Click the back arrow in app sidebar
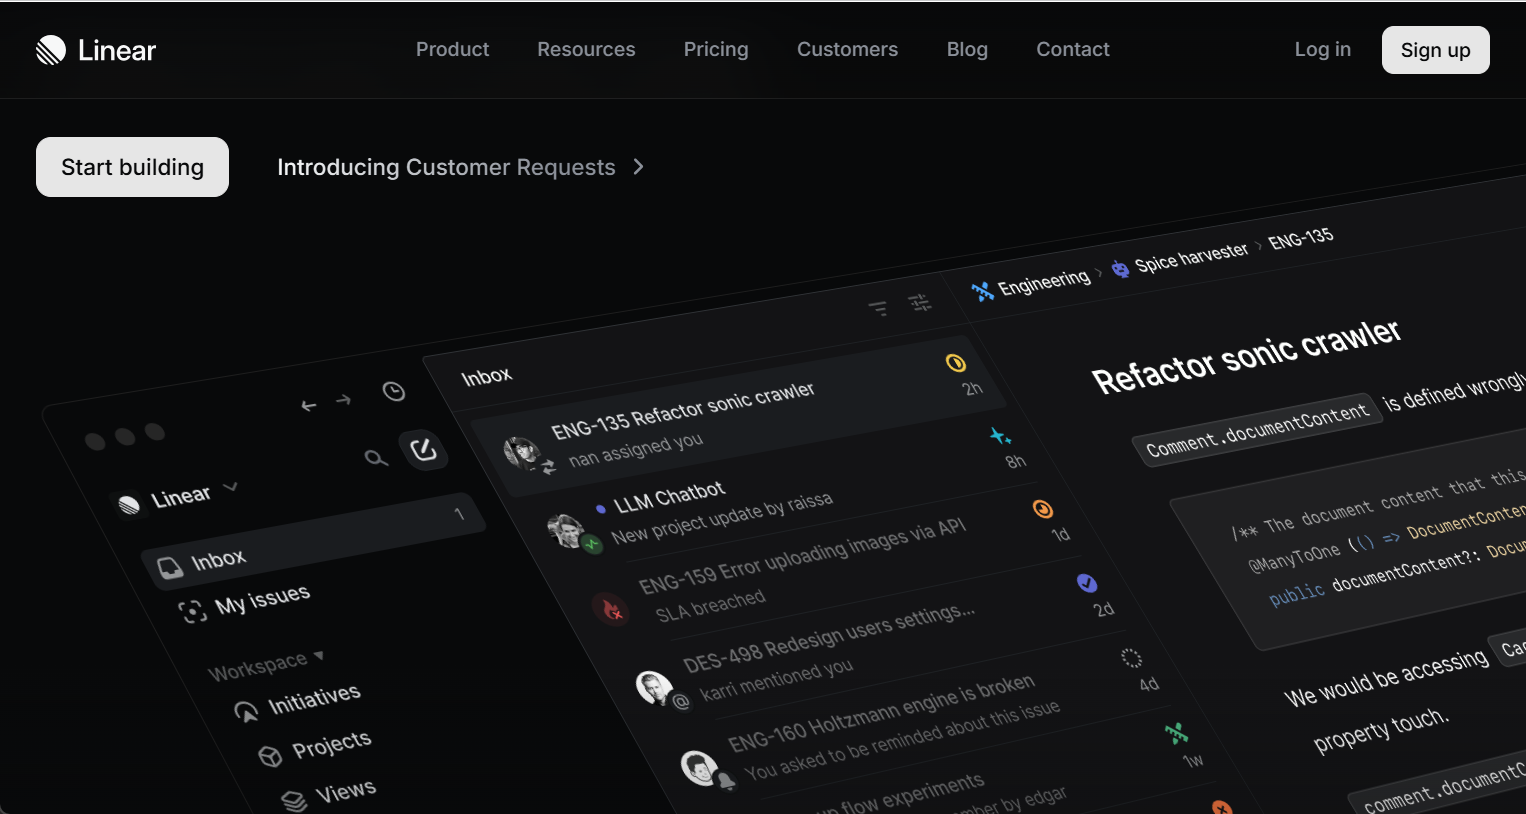 click(309, 405)
